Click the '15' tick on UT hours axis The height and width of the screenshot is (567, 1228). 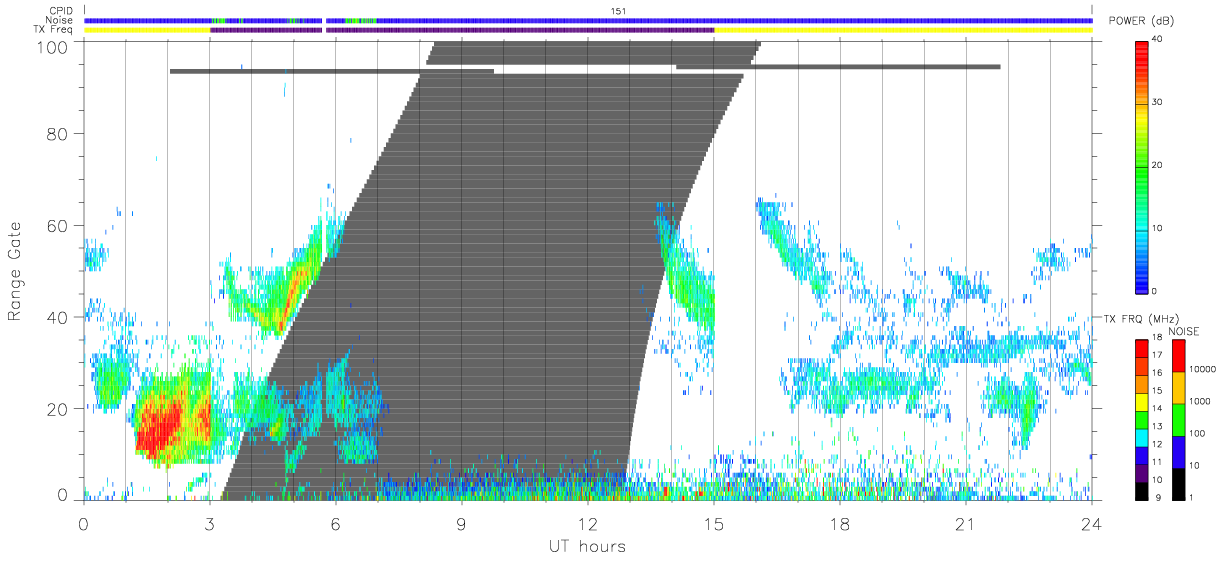tap(714, 524)
